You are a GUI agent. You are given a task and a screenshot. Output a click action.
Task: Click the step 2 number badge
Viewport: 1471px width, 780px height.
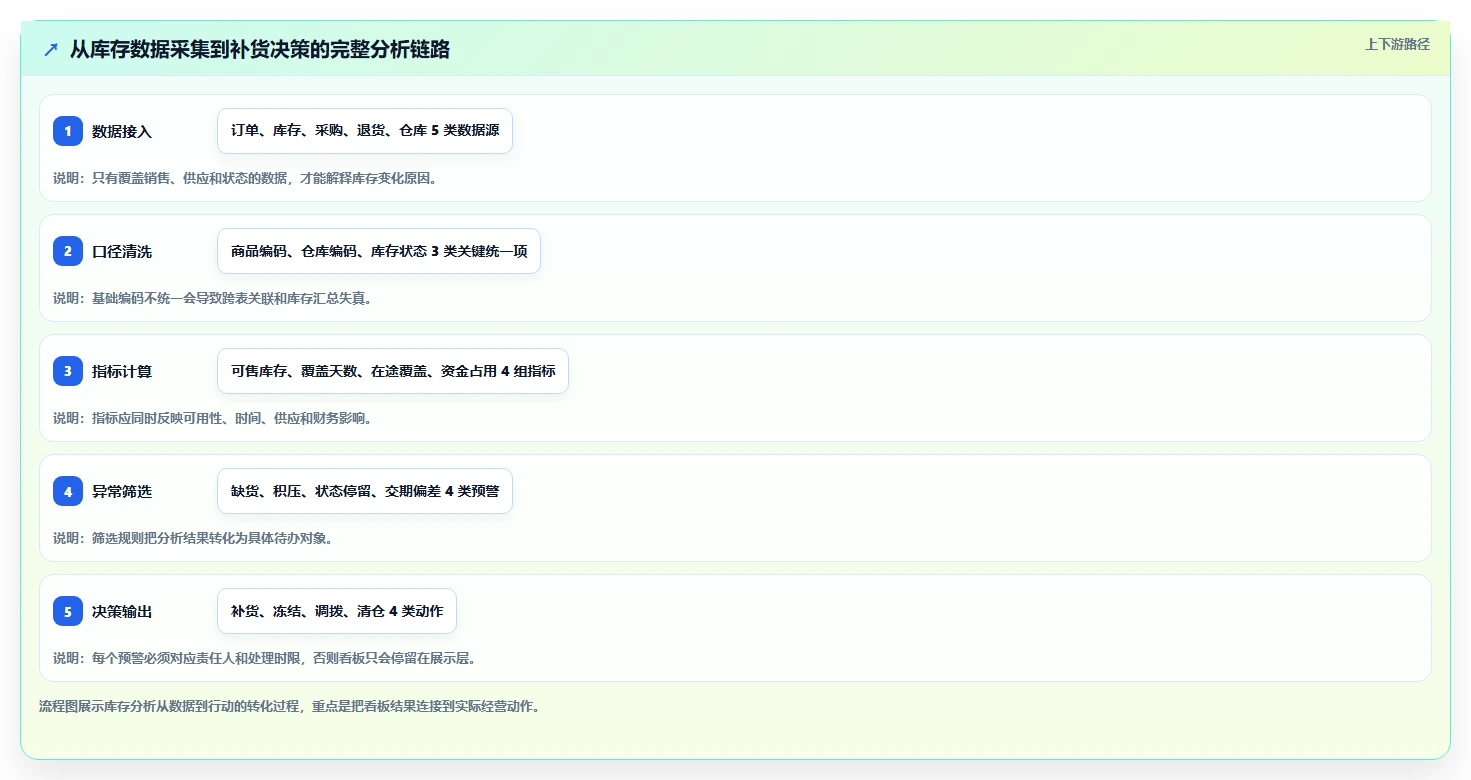[x=68, y=251]
